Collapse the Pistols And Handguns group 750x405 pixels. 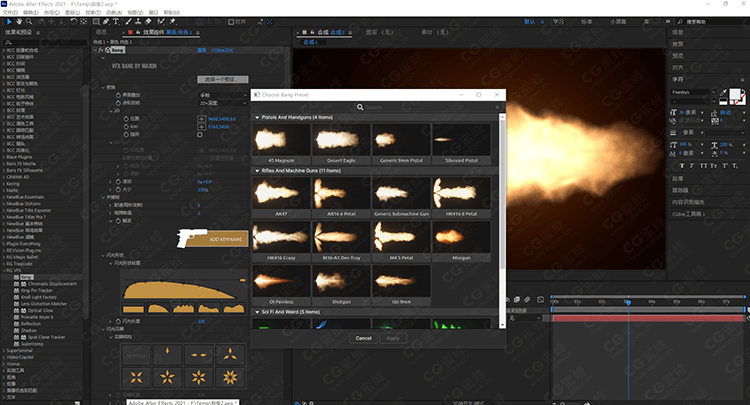pyautogui.click(x=257, y=117)
